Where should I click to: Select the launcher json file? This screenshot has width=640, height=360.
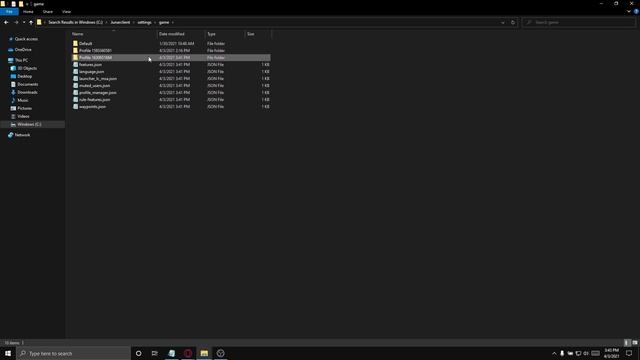(x=98, y=78)
